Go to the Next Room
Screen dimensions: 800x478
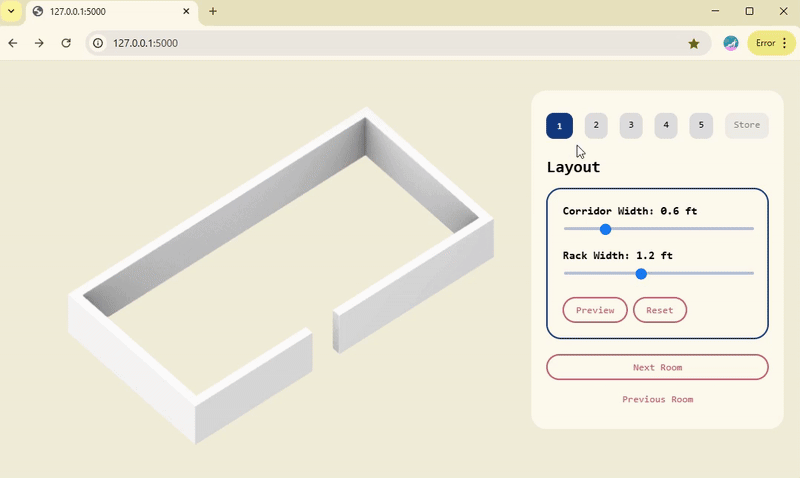click(657, 367)
